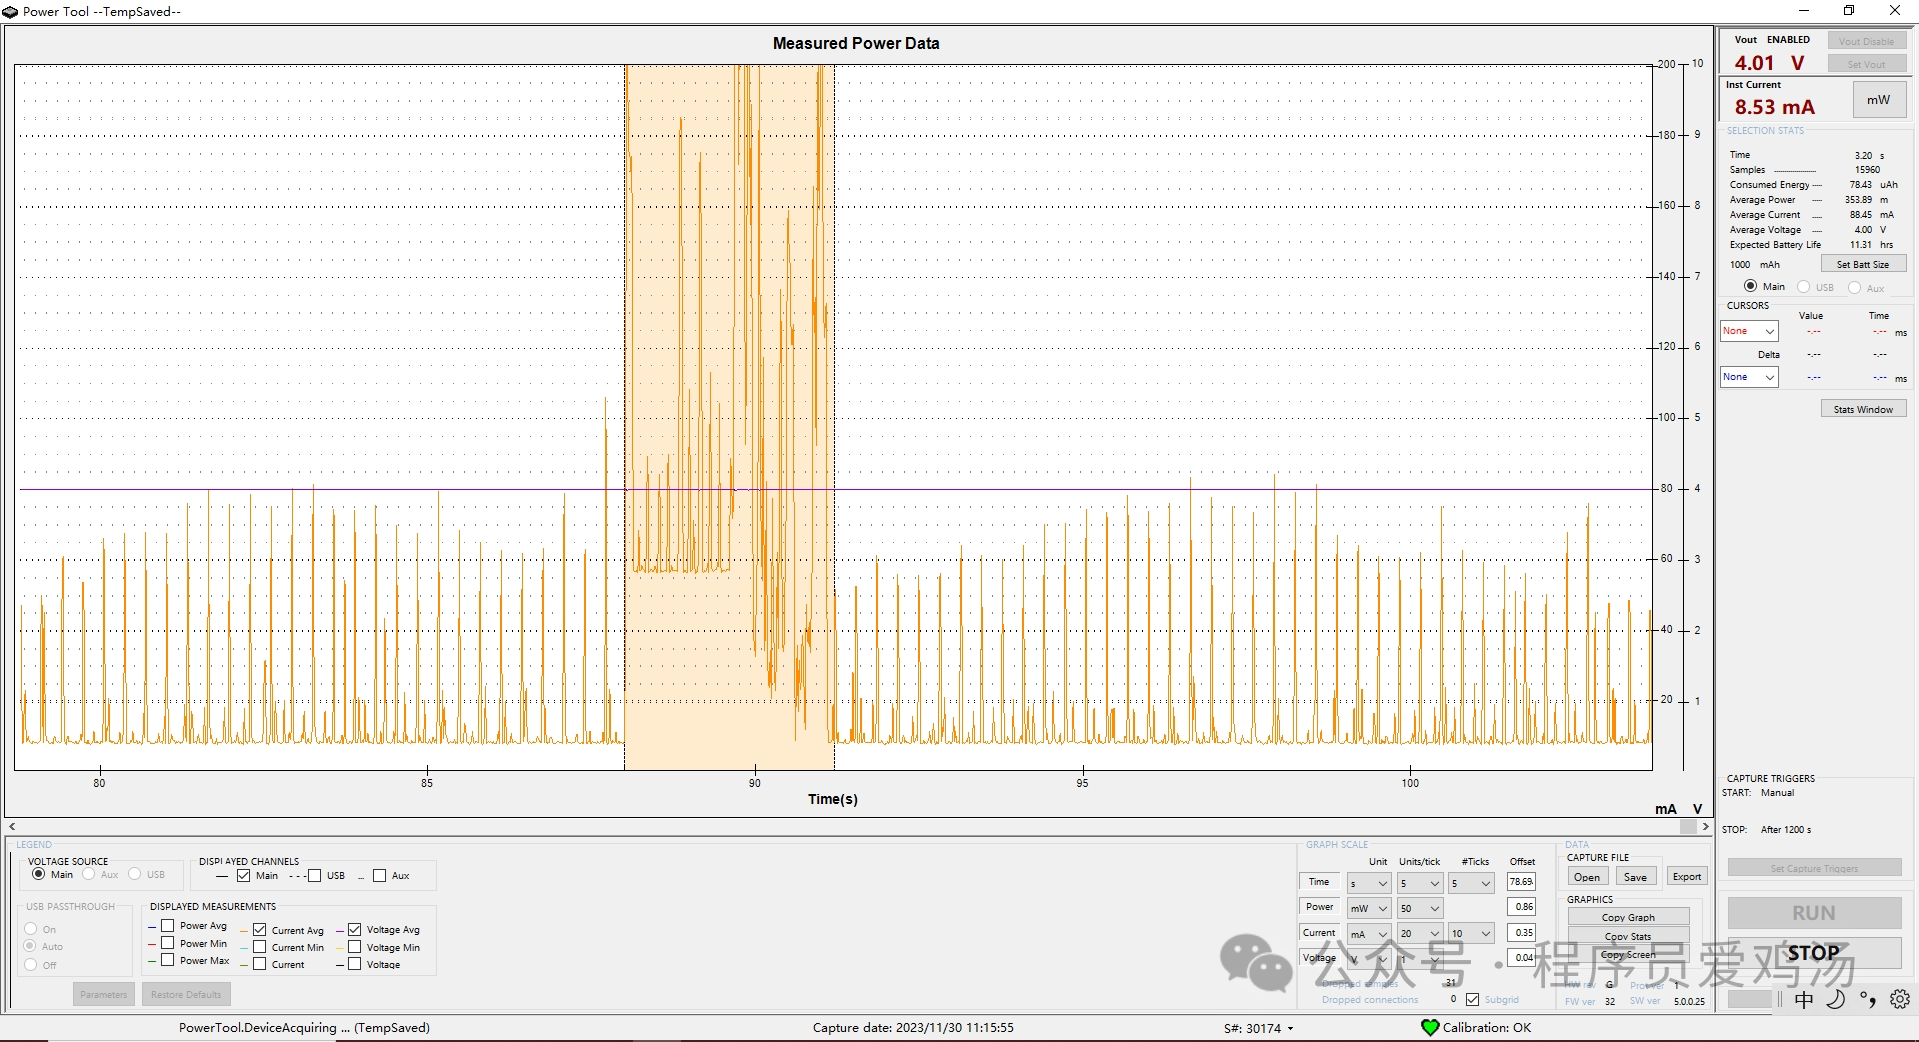Open the Power unit dropdown showing mW

click(x=1368, y=908)
